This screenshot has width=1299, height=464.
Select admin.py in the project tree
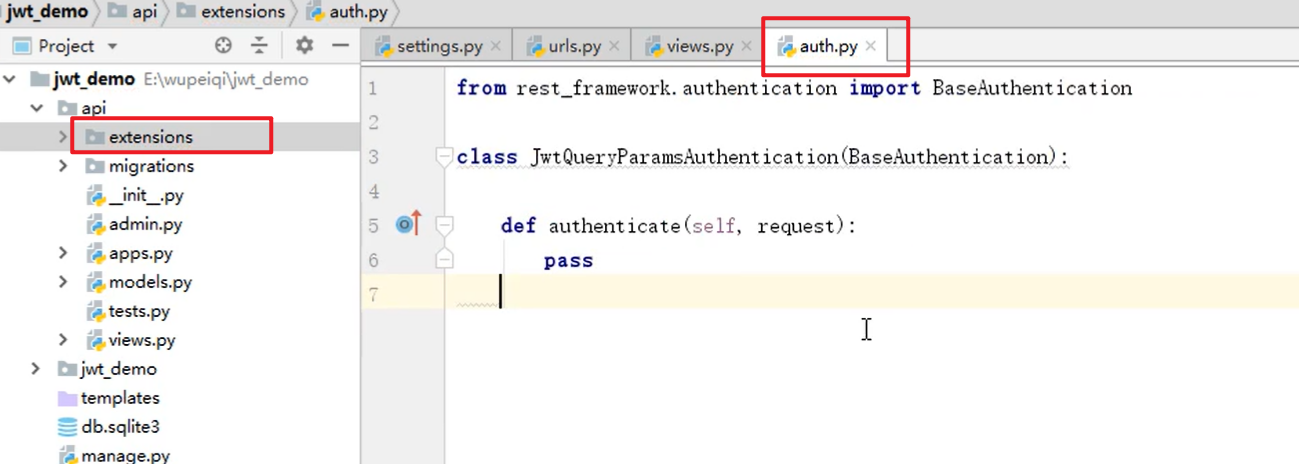click(145, 224)
